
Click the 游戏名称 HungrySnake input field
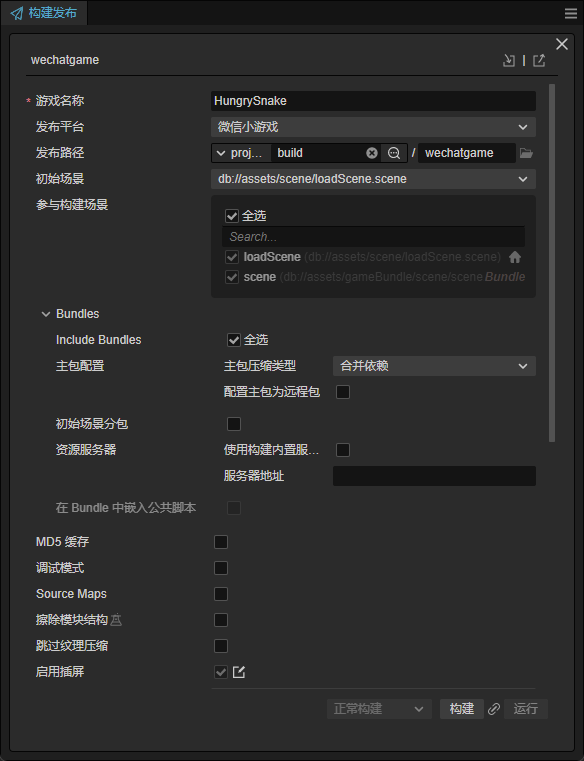tap(373, 101)
